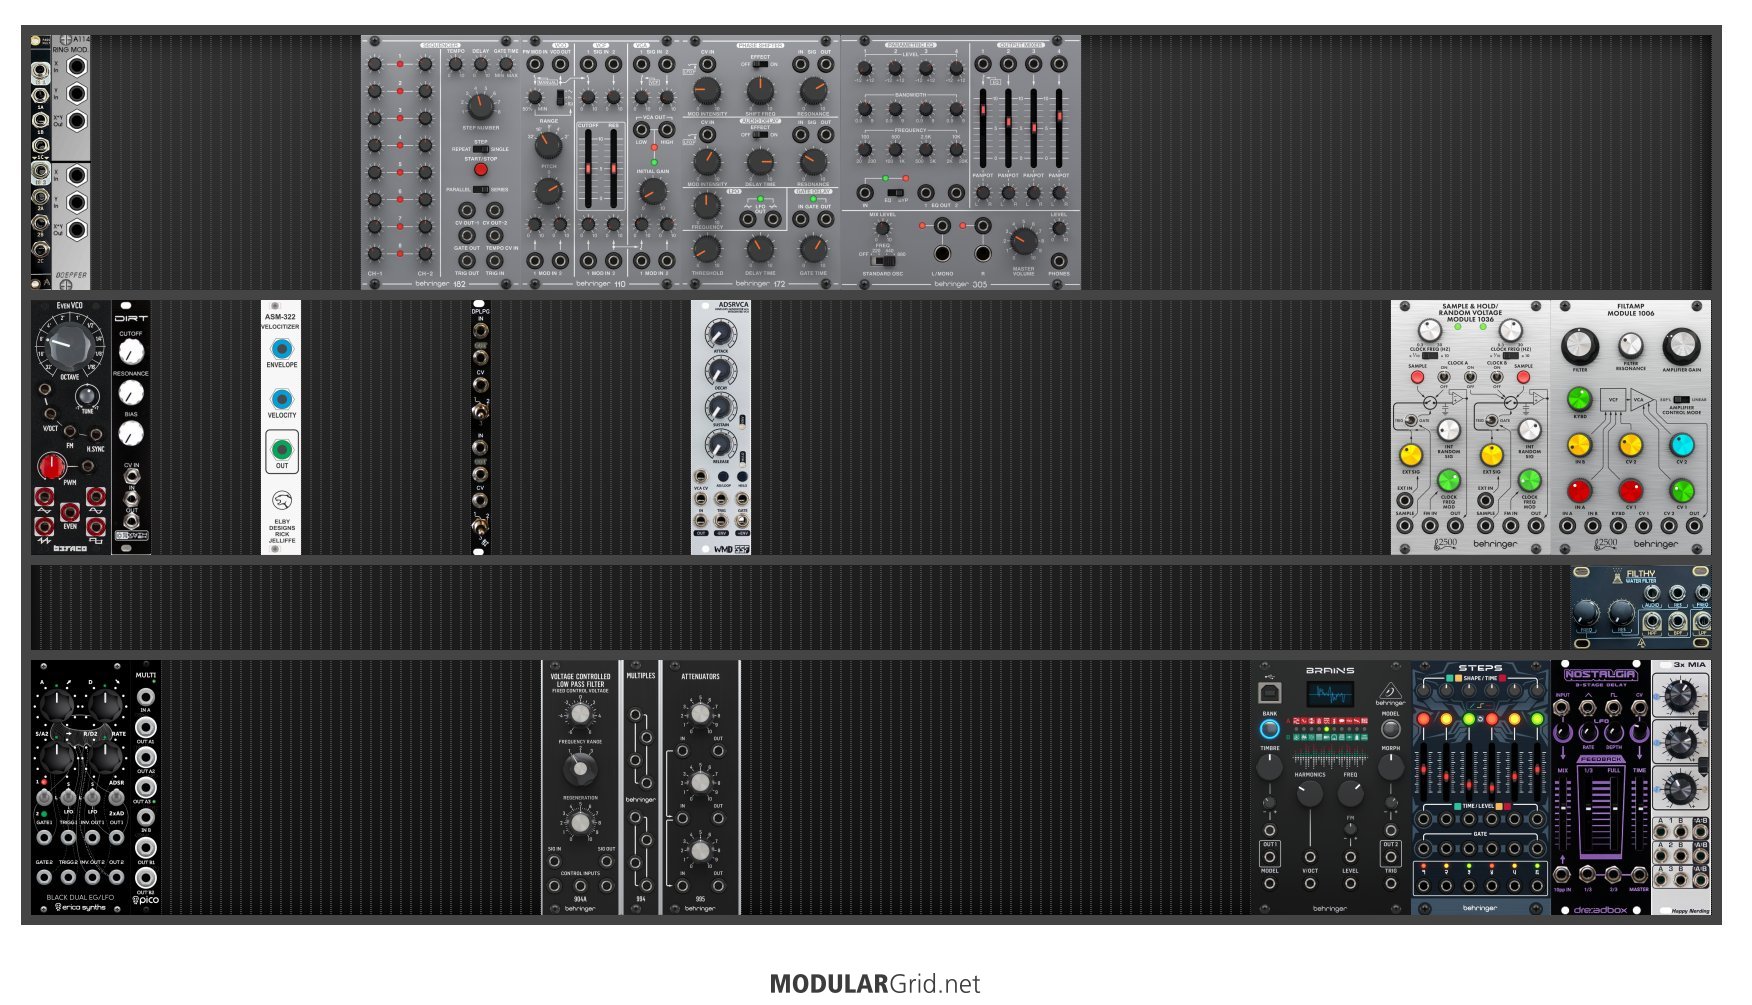1752x1005 pixels.
Task: Click the Attack knob on the ADSRVCA
Action: [720, 334]
